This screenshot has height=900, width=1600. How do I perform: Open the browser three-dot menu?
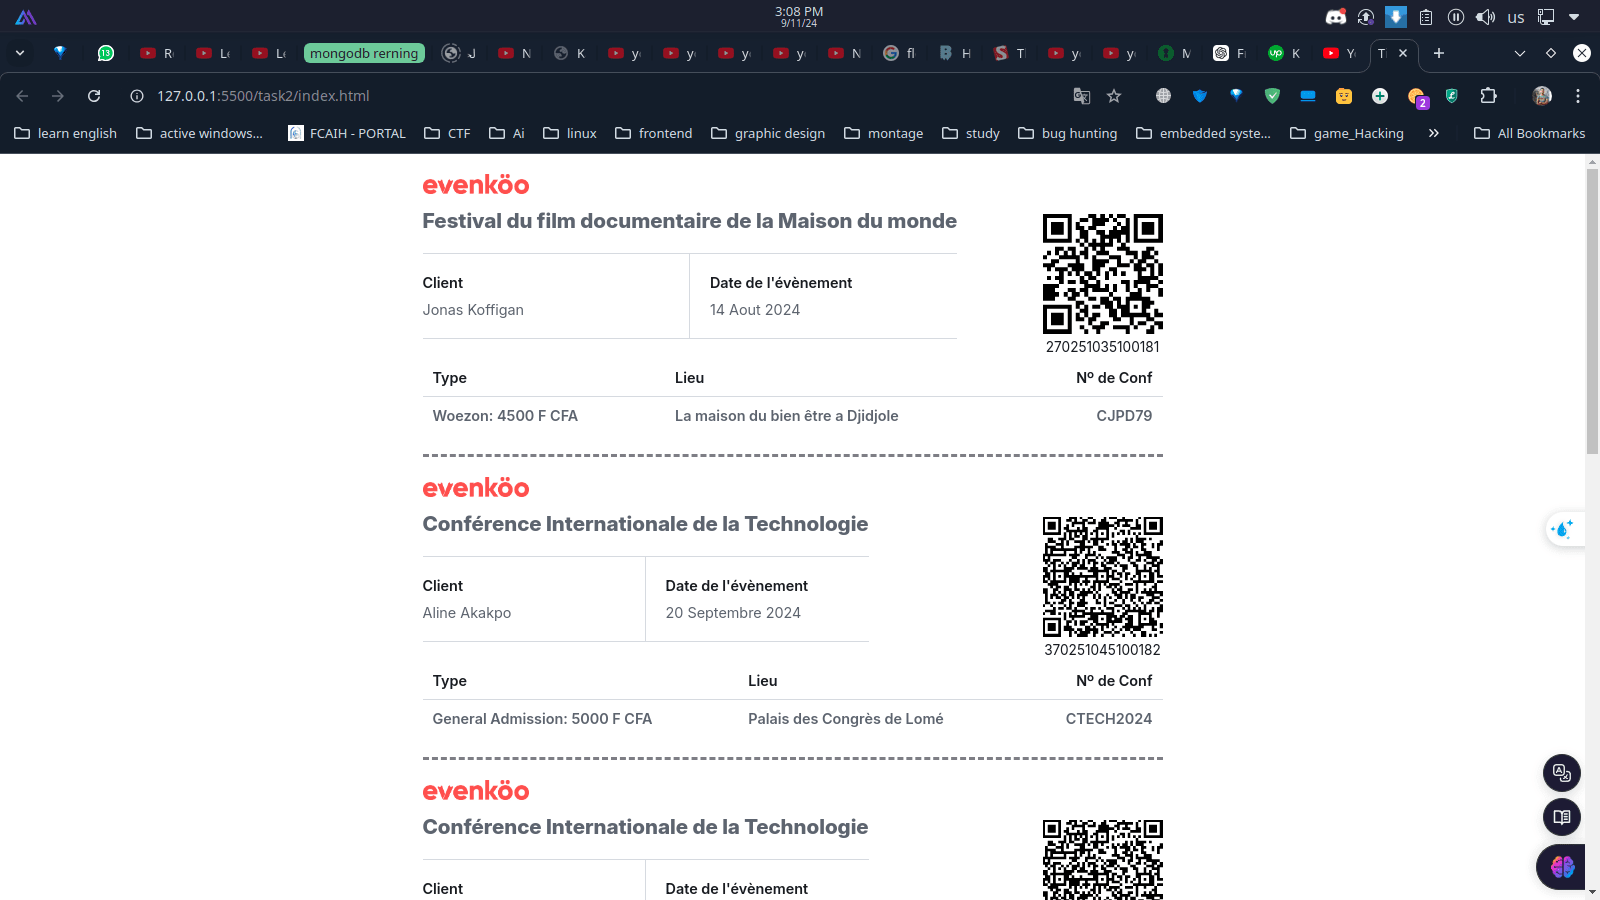1578,96
